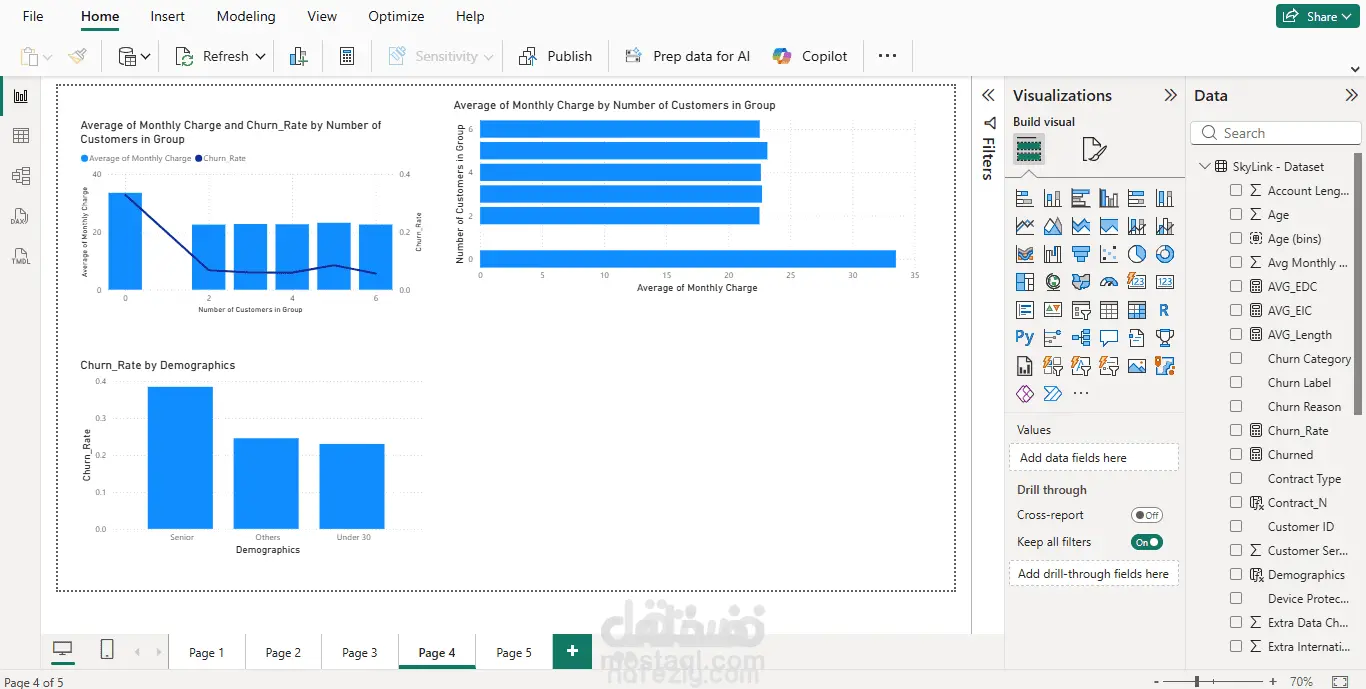The height and width of the screenshot is (689, 1366).
Task: Check the Demographics field checkbox
Action: pos(1236,574)
